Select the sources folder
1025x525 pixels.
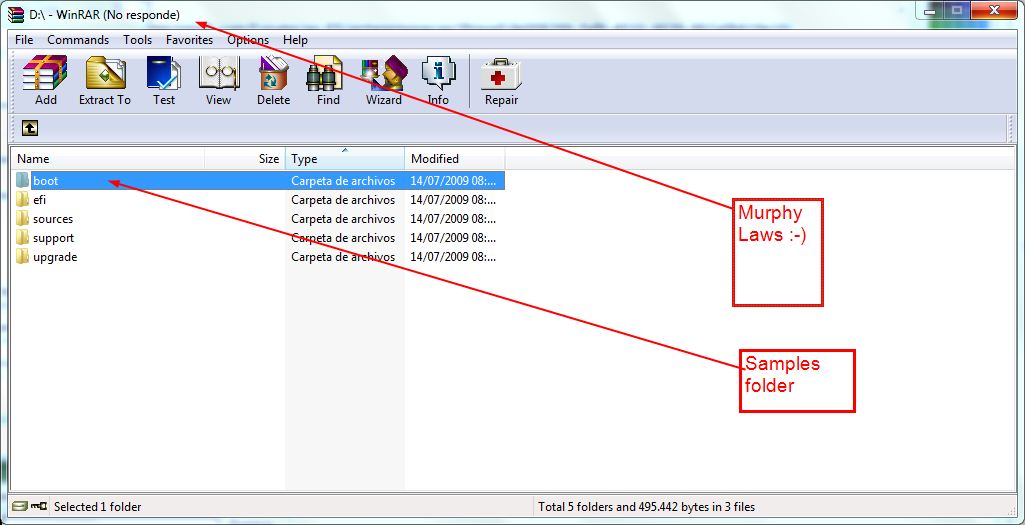tap(52, 219)
